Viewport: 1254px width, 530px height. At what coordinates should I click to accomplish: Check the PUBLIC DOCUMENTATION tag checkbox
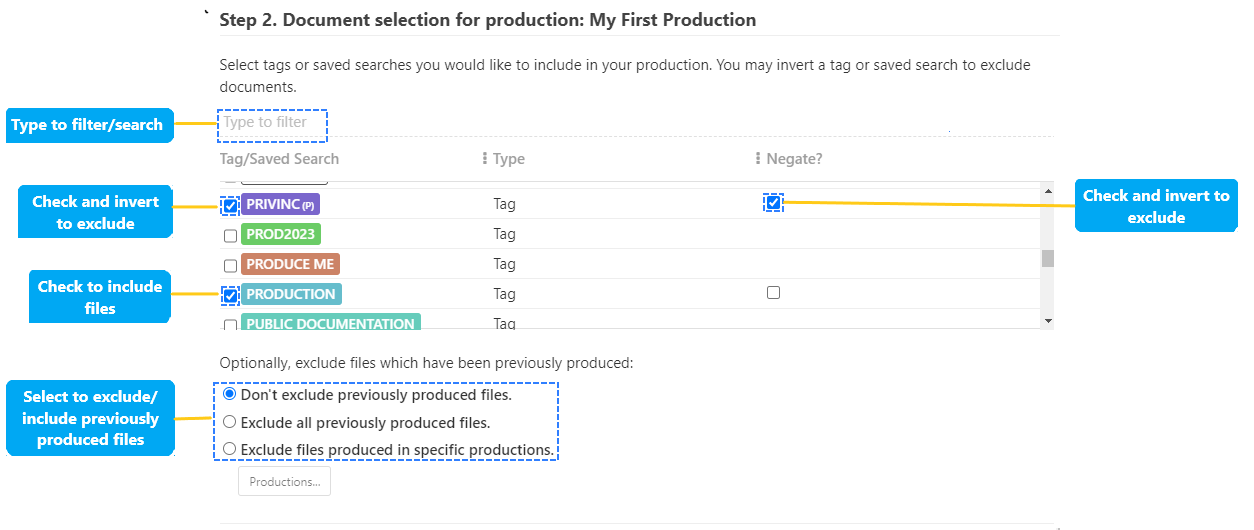point(230,324)
